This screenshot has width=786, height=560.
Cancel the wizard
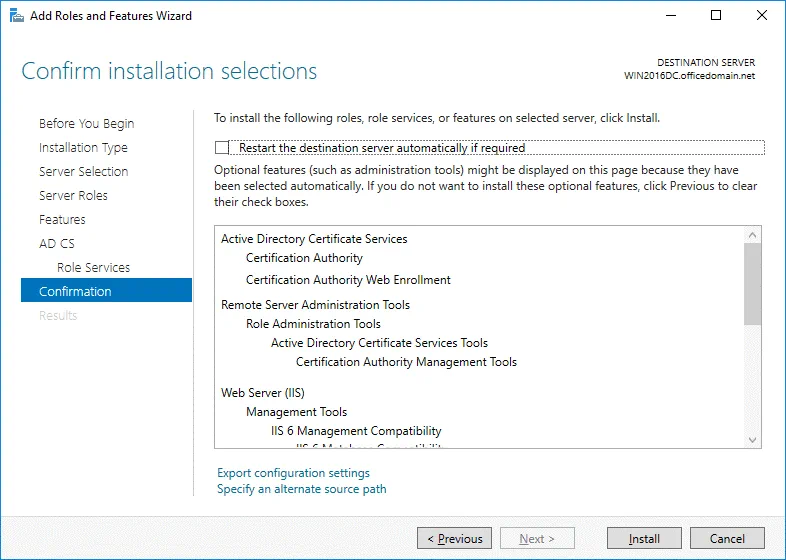tap(727, 539)
